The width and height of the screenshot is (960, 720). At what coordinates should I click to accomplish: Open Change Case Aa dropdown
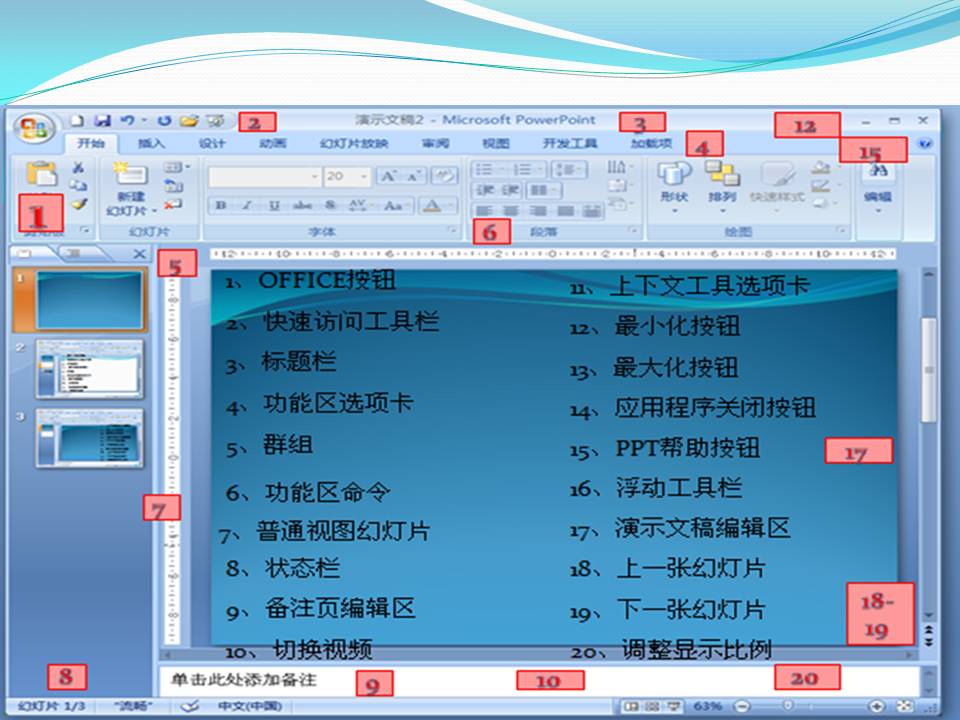(396, 205)
